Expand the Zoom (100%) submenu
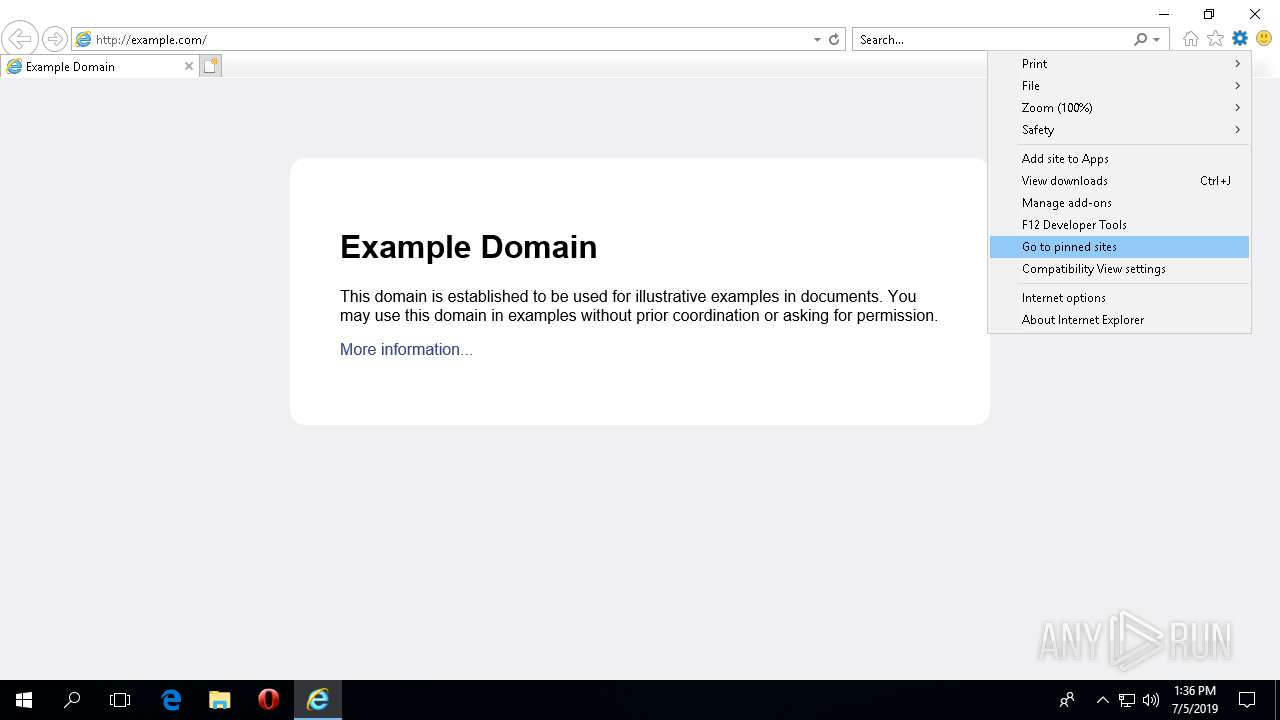The width and height of the screenshot is (1280, 720). click(1119, 108)
